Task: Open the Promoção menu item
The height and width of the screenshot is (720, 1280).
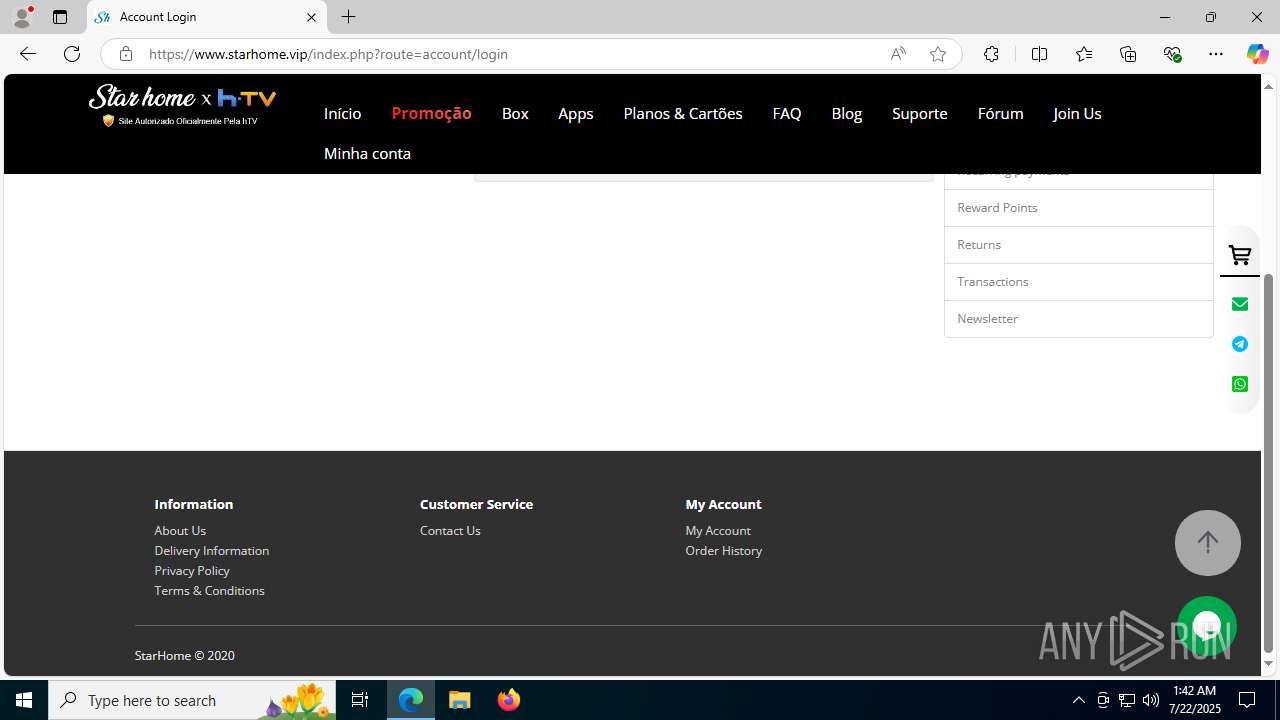Action: (431, 114)
